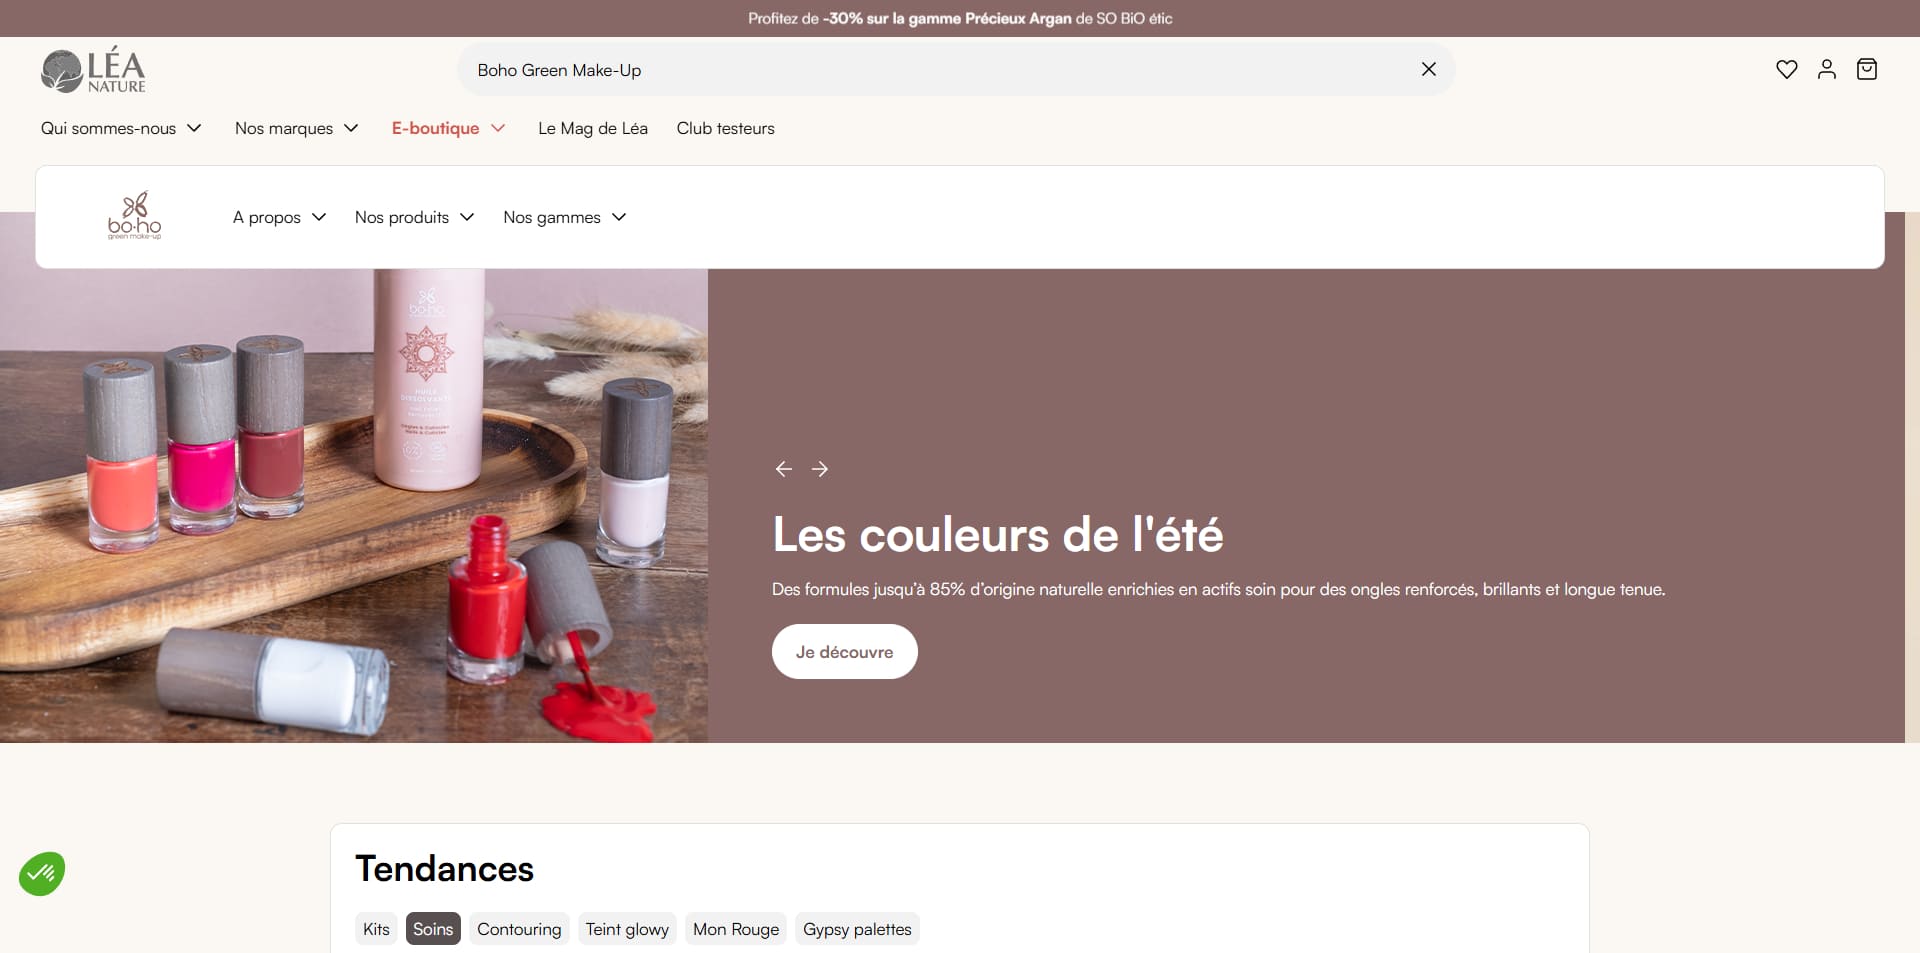Screen dimensions: 1920x953
Task: Open Le Mag de Léa
Action: tap(593, 128)
